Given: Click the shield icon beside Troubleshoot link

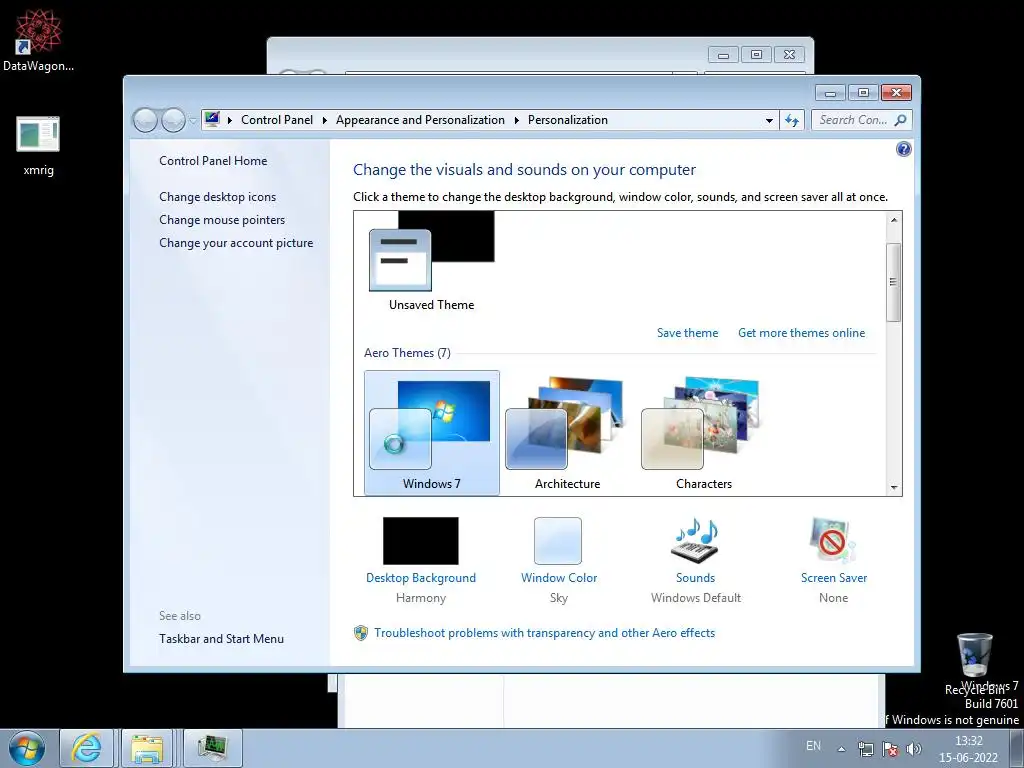Looking at the screenshot, I should [x=360, y=633].
